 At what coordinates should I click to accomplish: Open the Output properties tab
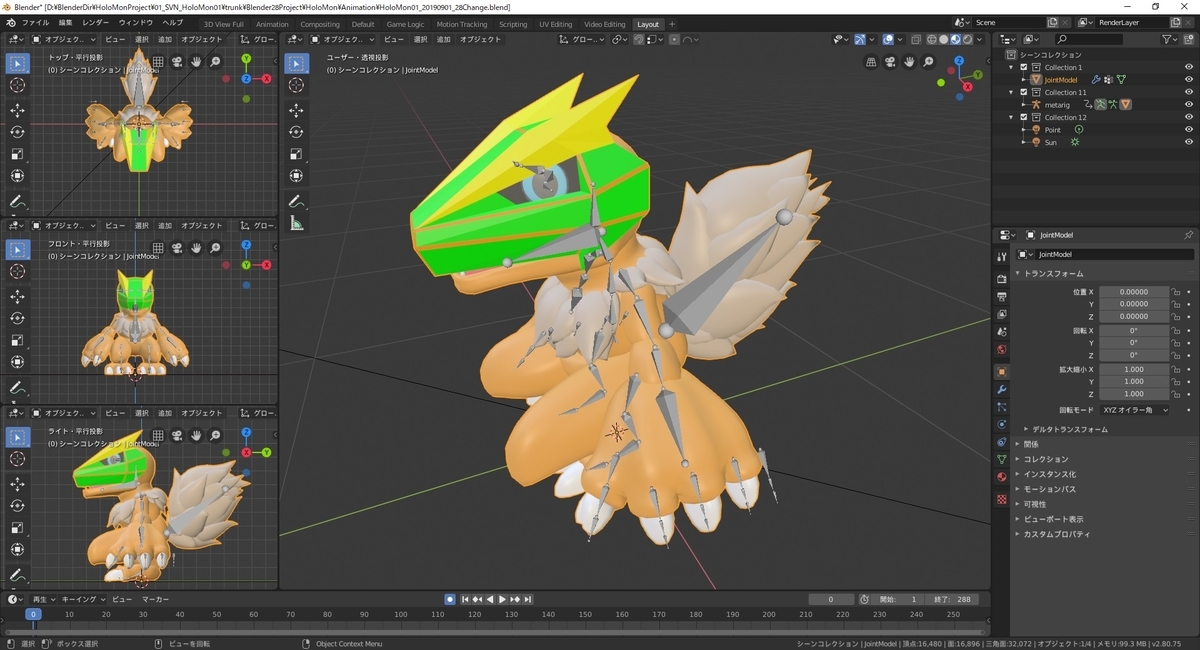[x=1002, y=296]
